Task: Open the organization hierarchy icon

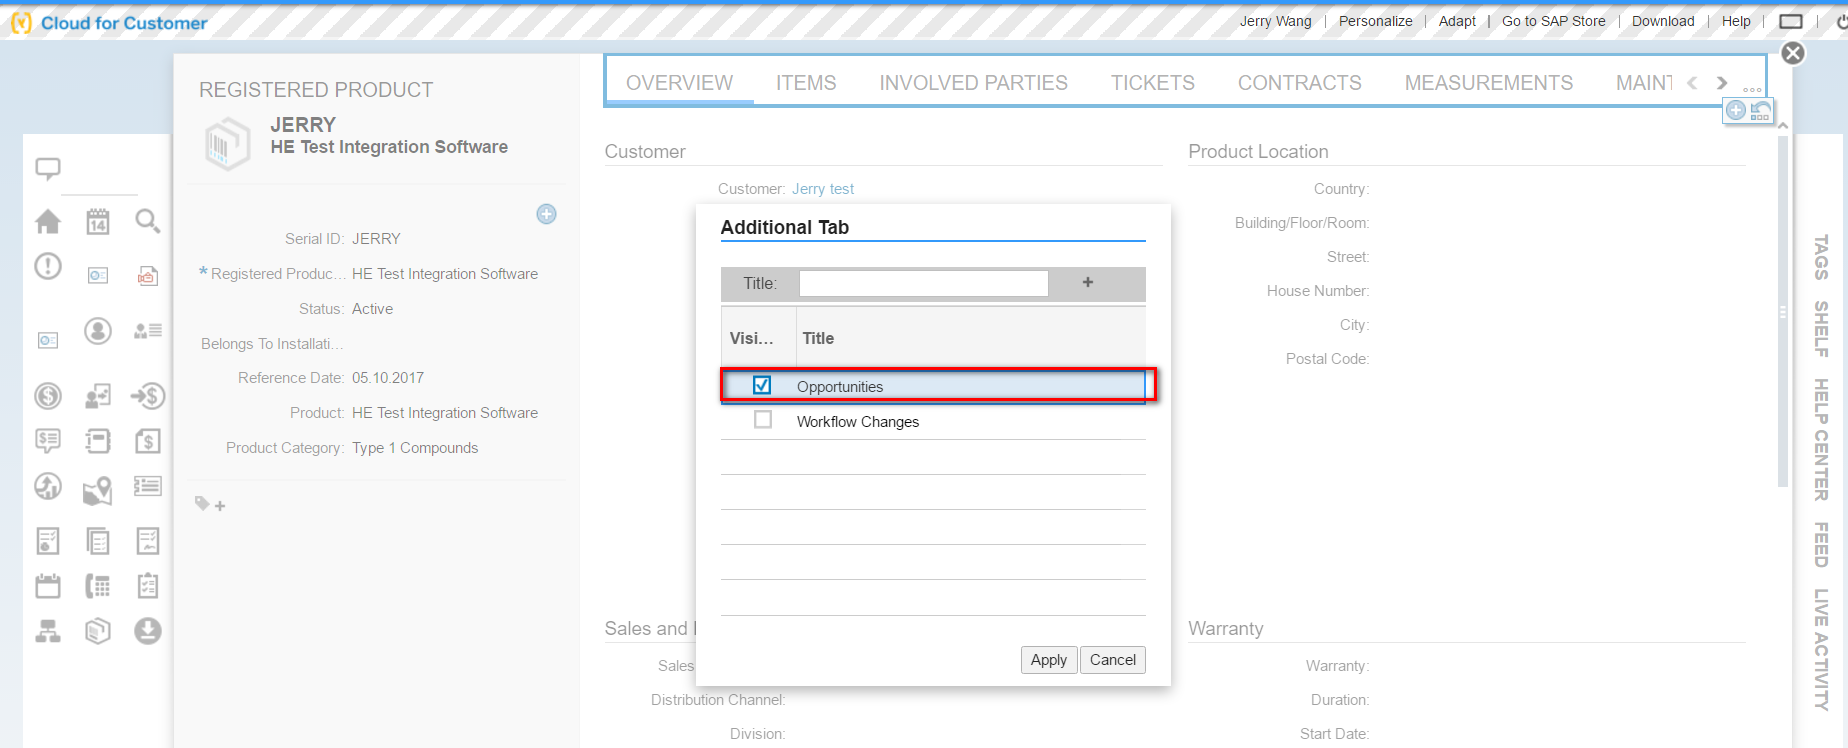Action: [x=48, y=631]
